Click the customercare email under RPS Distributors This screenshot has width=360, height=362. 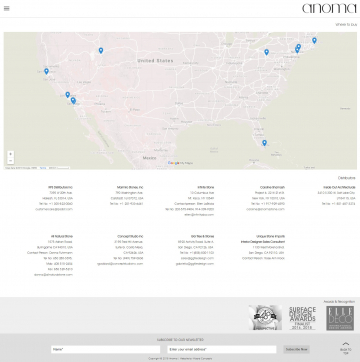tap(54, 209)
